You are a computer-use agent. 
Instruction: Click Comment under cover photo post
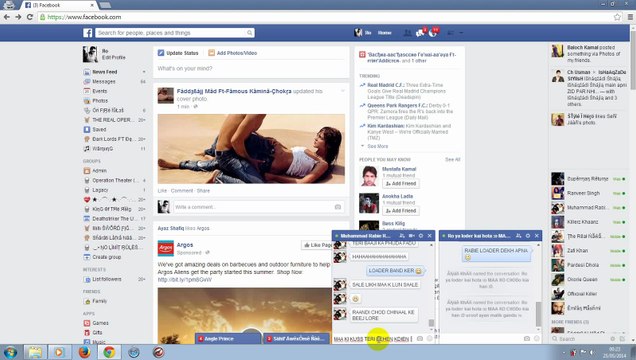point(182,191)
